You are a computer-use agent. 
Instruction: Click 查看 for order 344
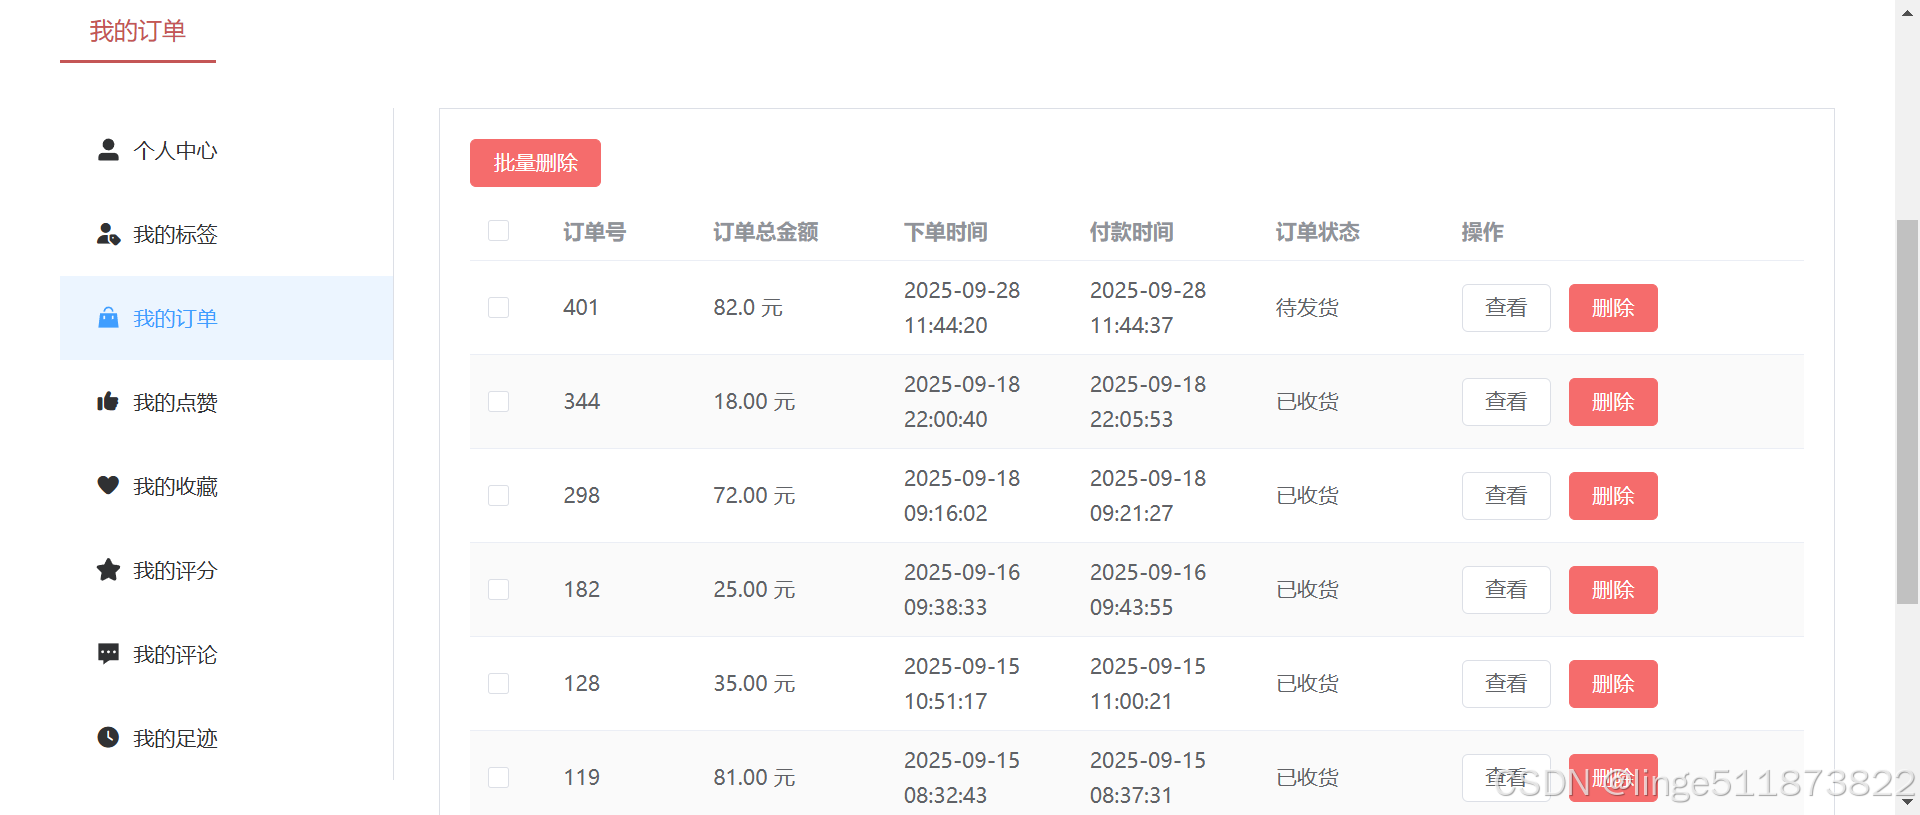coord(1506,402)
